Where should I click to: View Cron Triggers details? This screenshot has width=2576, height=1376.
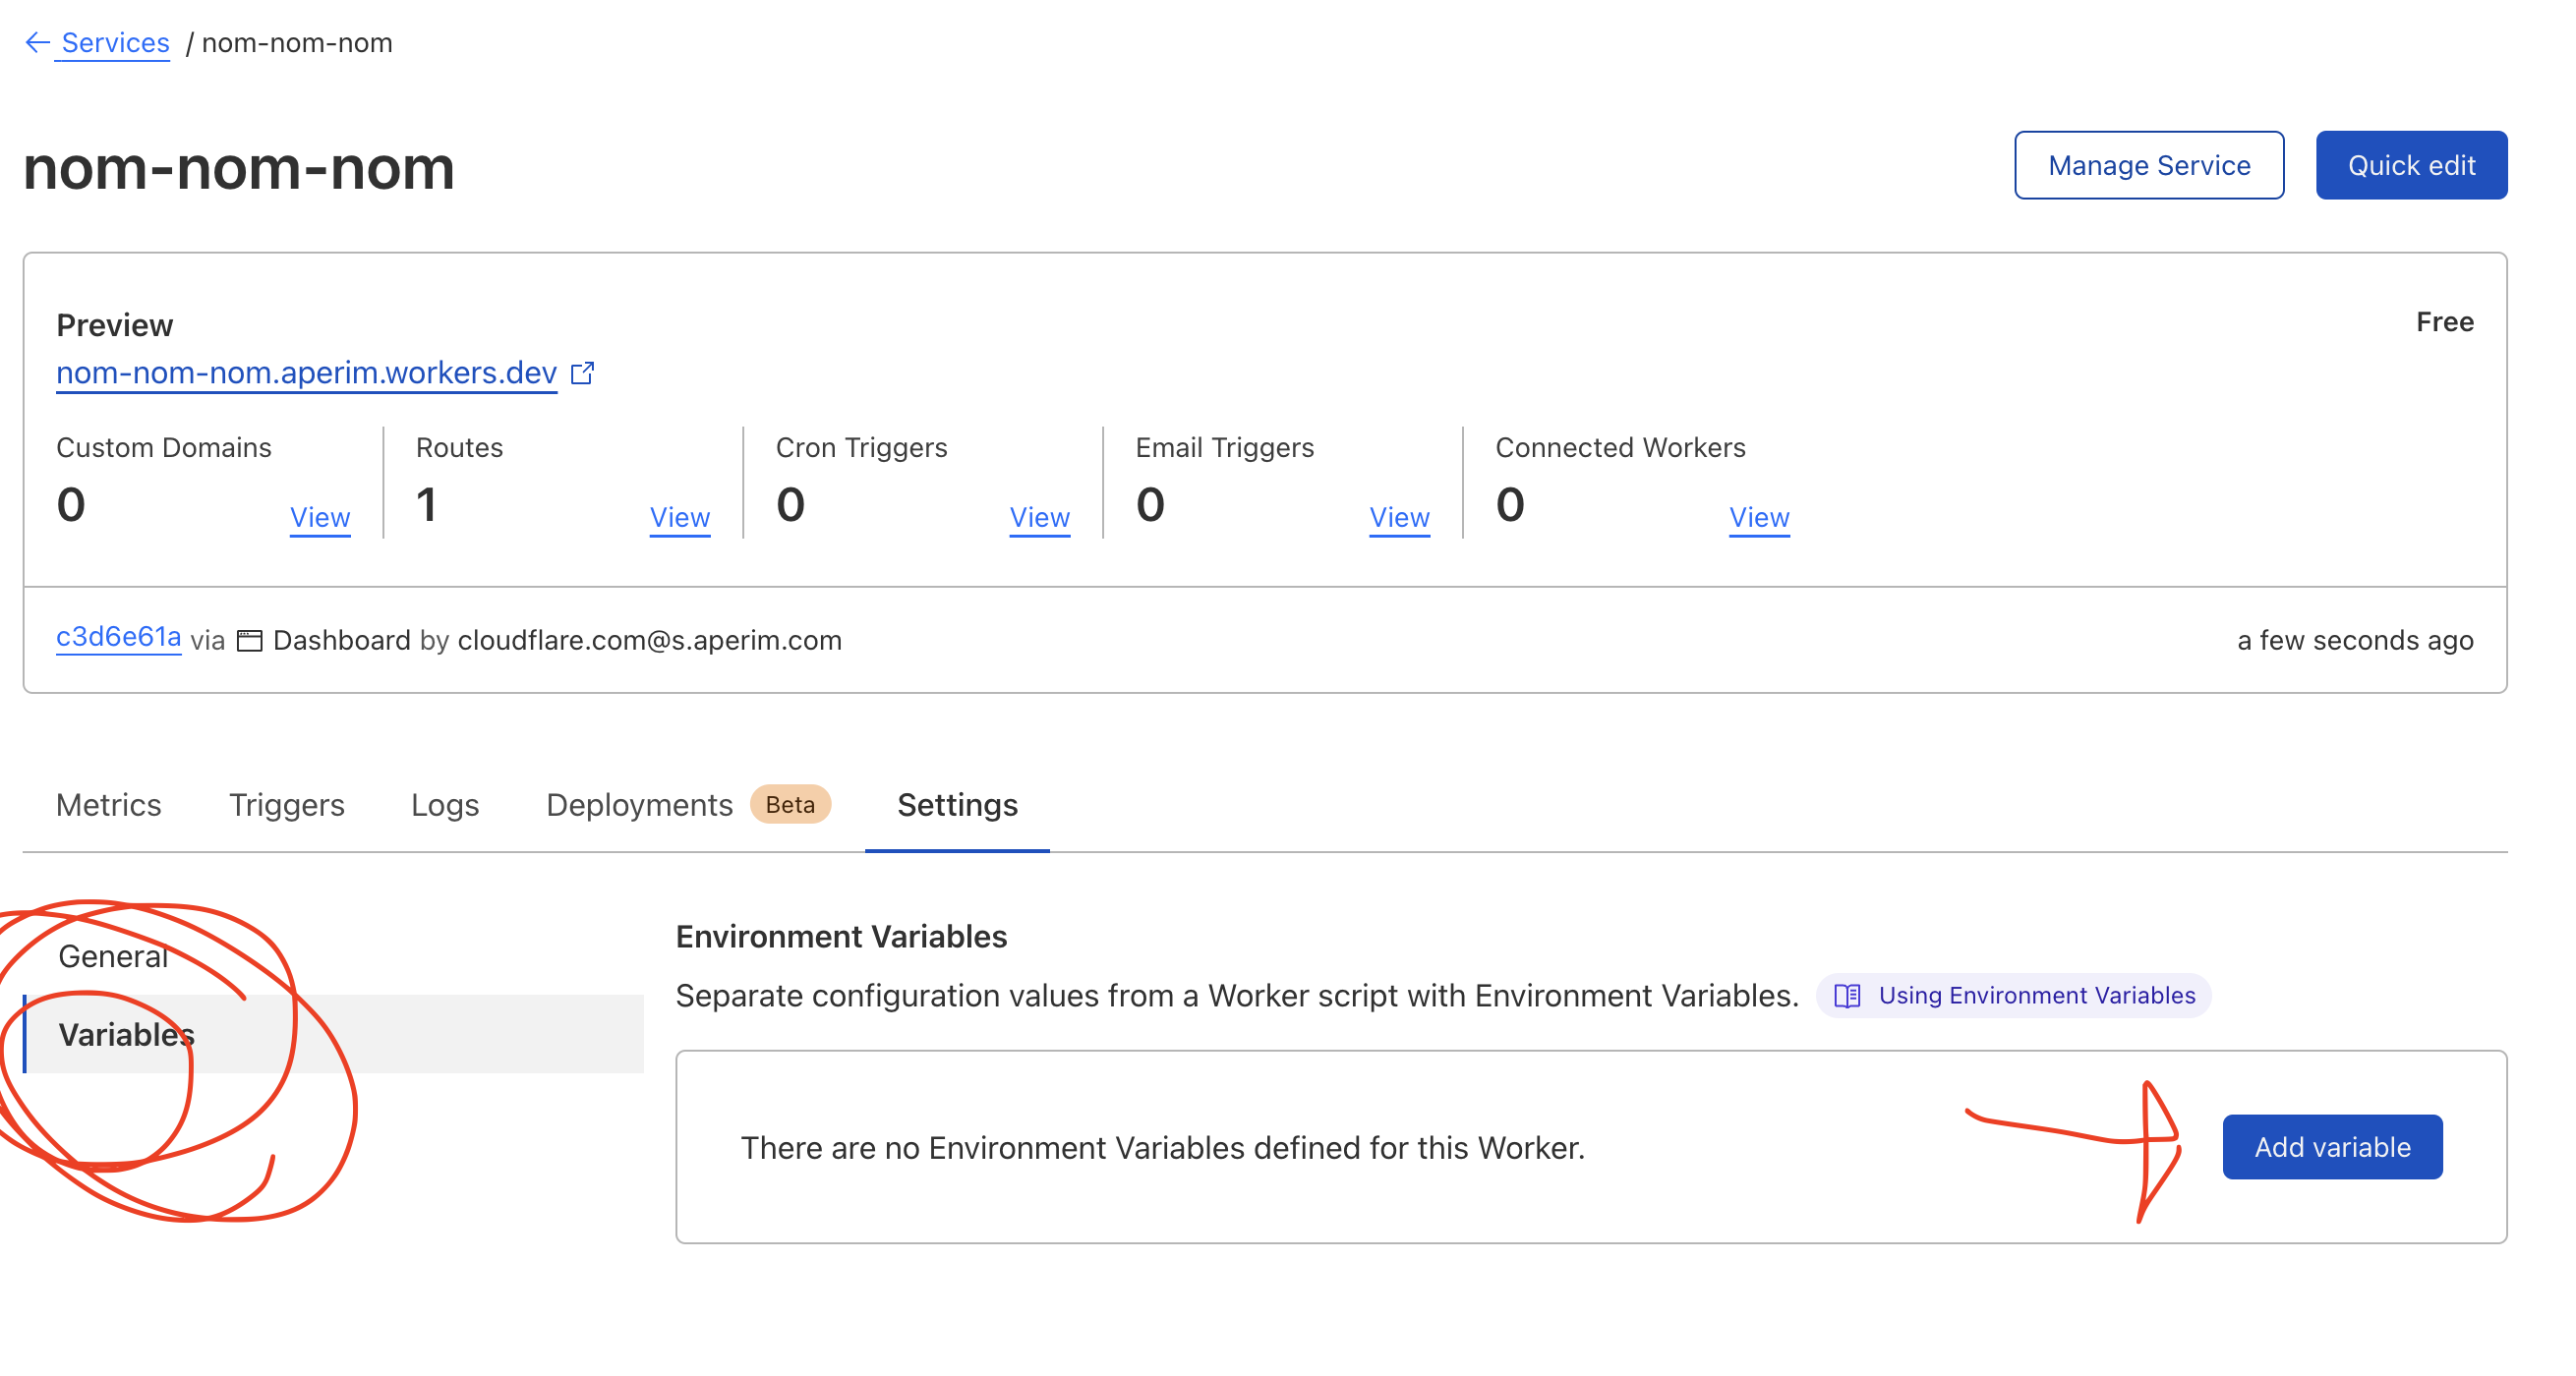coord(1039,517)
